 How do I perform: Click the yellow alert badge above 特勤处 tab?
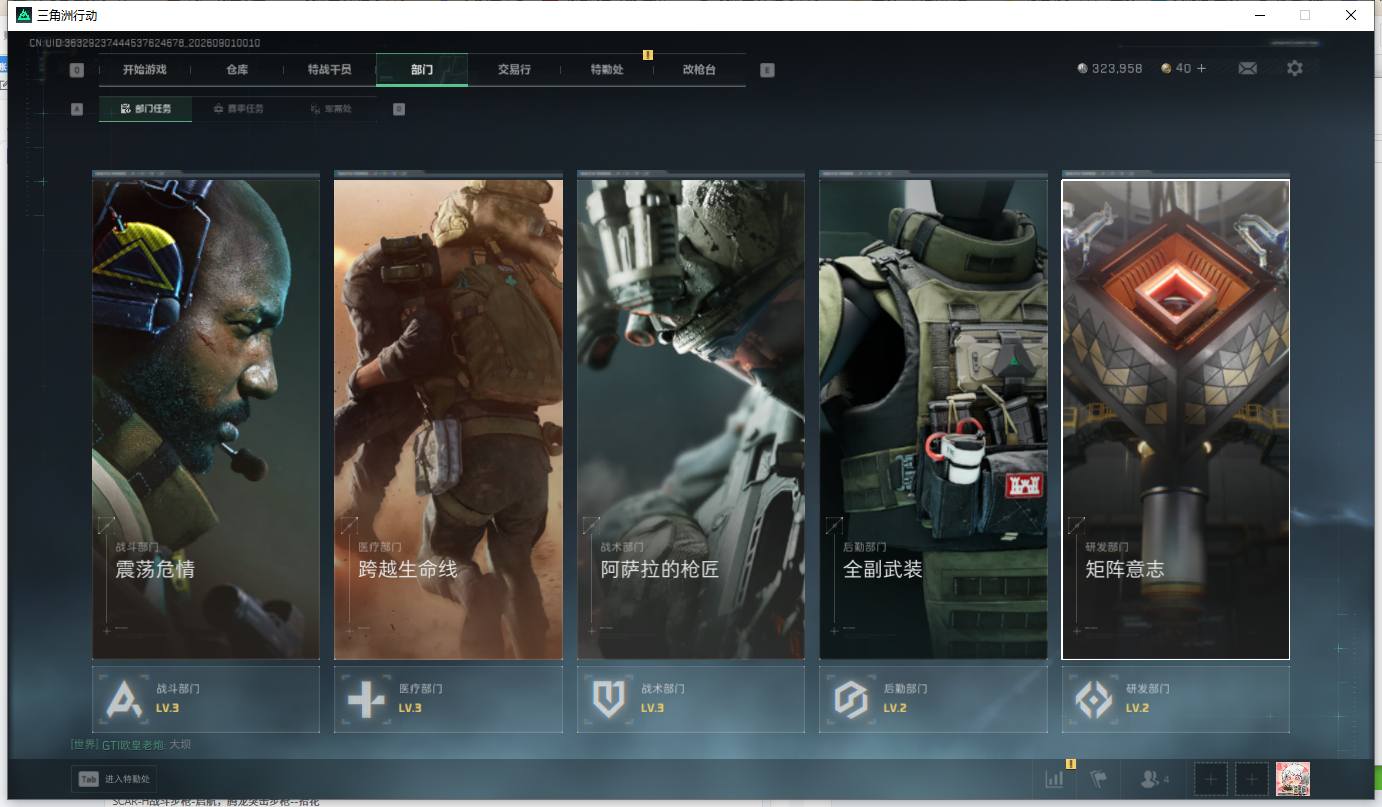pos(648,55)
